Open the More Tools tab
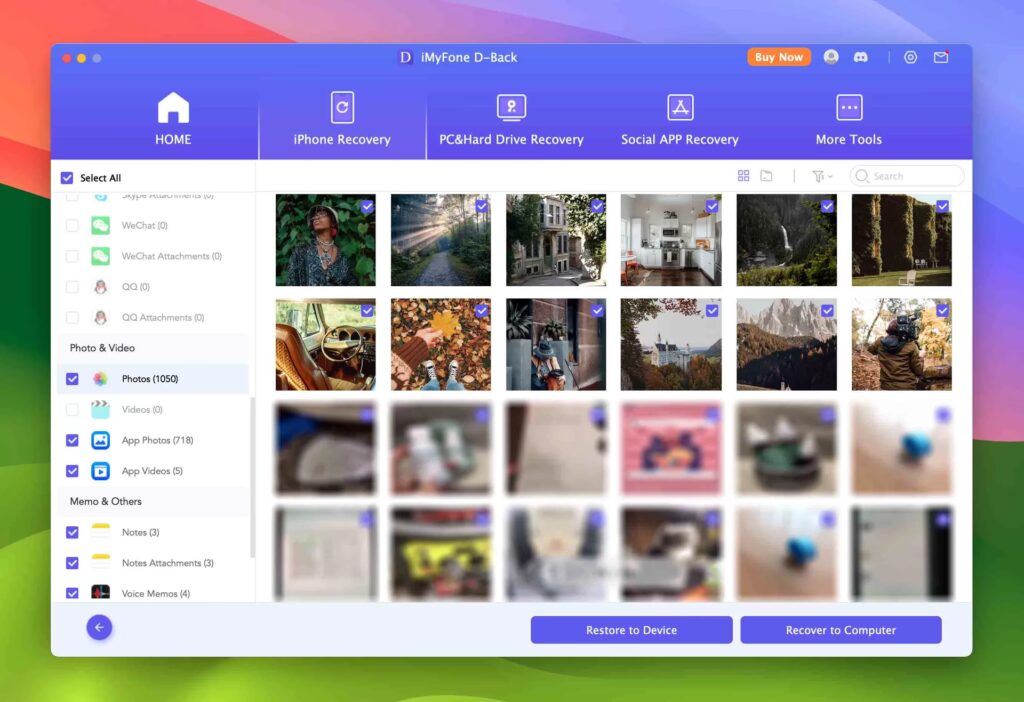The image size is (1024, 702). tap(848, 119)
